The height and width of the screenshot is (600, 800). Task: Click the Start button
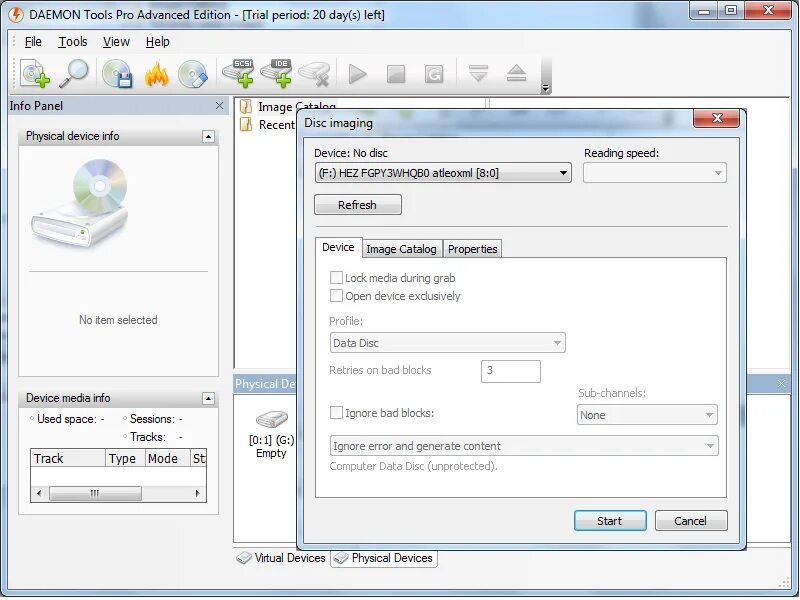[x=610, y=521]
